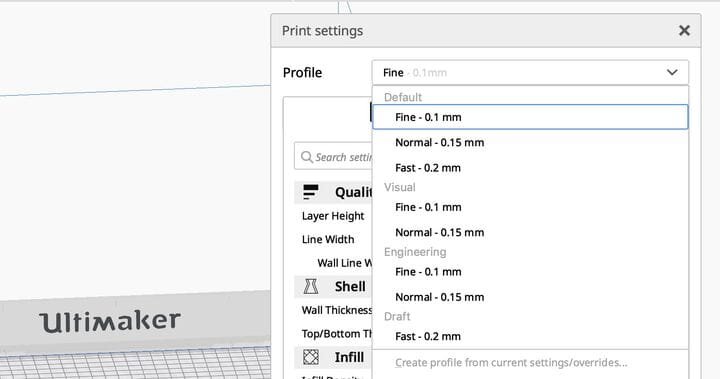Click the Search settings field
Screen dimensions: 720x379
pyautogui.click(x=333, y=157)
